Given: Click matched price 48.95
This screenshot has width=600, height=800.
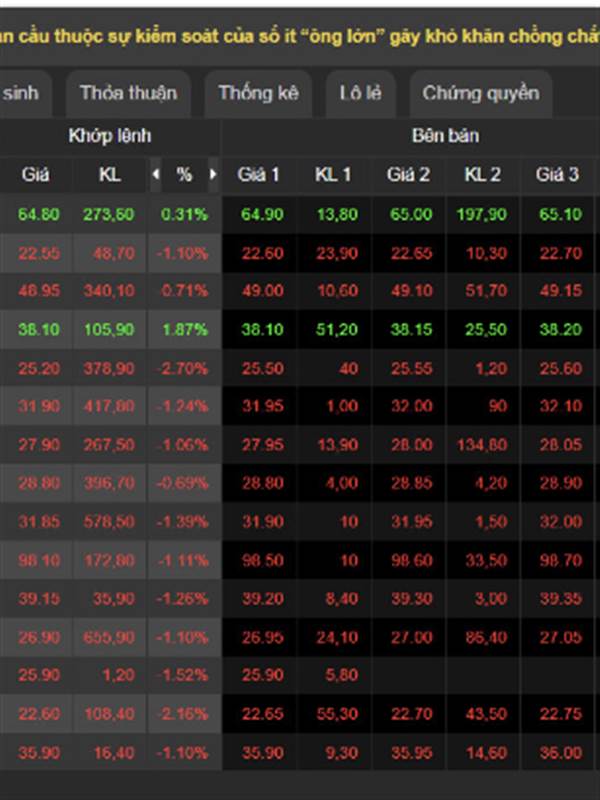Looking at the screenshot, I should coord(39,291).
